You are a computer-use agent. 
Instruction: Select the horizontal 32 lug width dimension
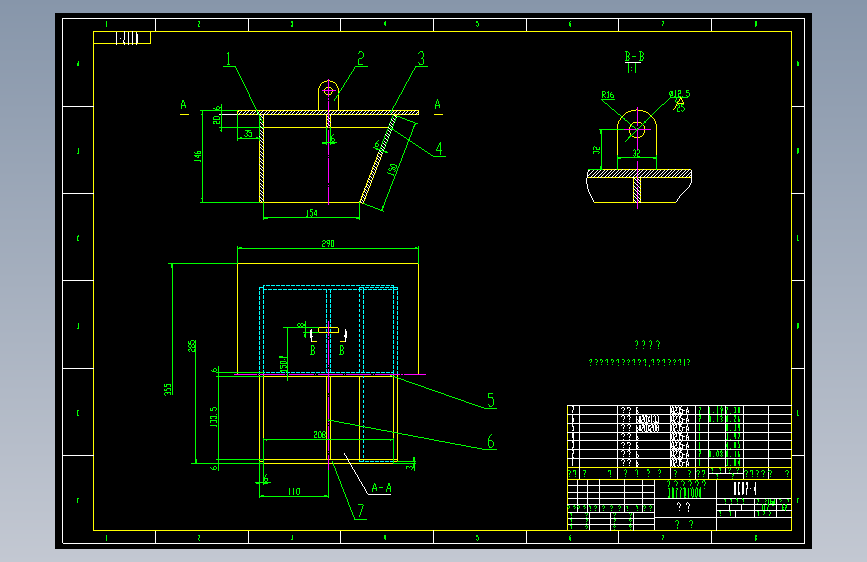pos(636,153)
